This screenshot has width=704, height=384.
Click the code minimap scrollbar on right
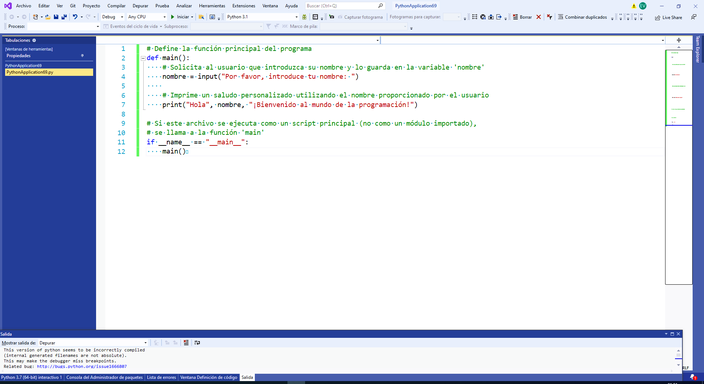click(x=678, y=167)
